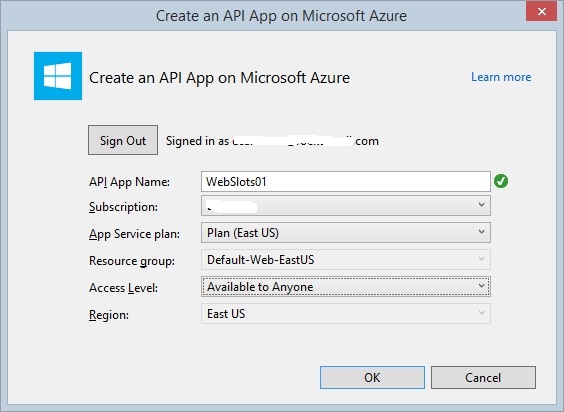Click the green checkmark validation icon
Image resolution: width=564 pixels, height=412 pixels.
501,181
